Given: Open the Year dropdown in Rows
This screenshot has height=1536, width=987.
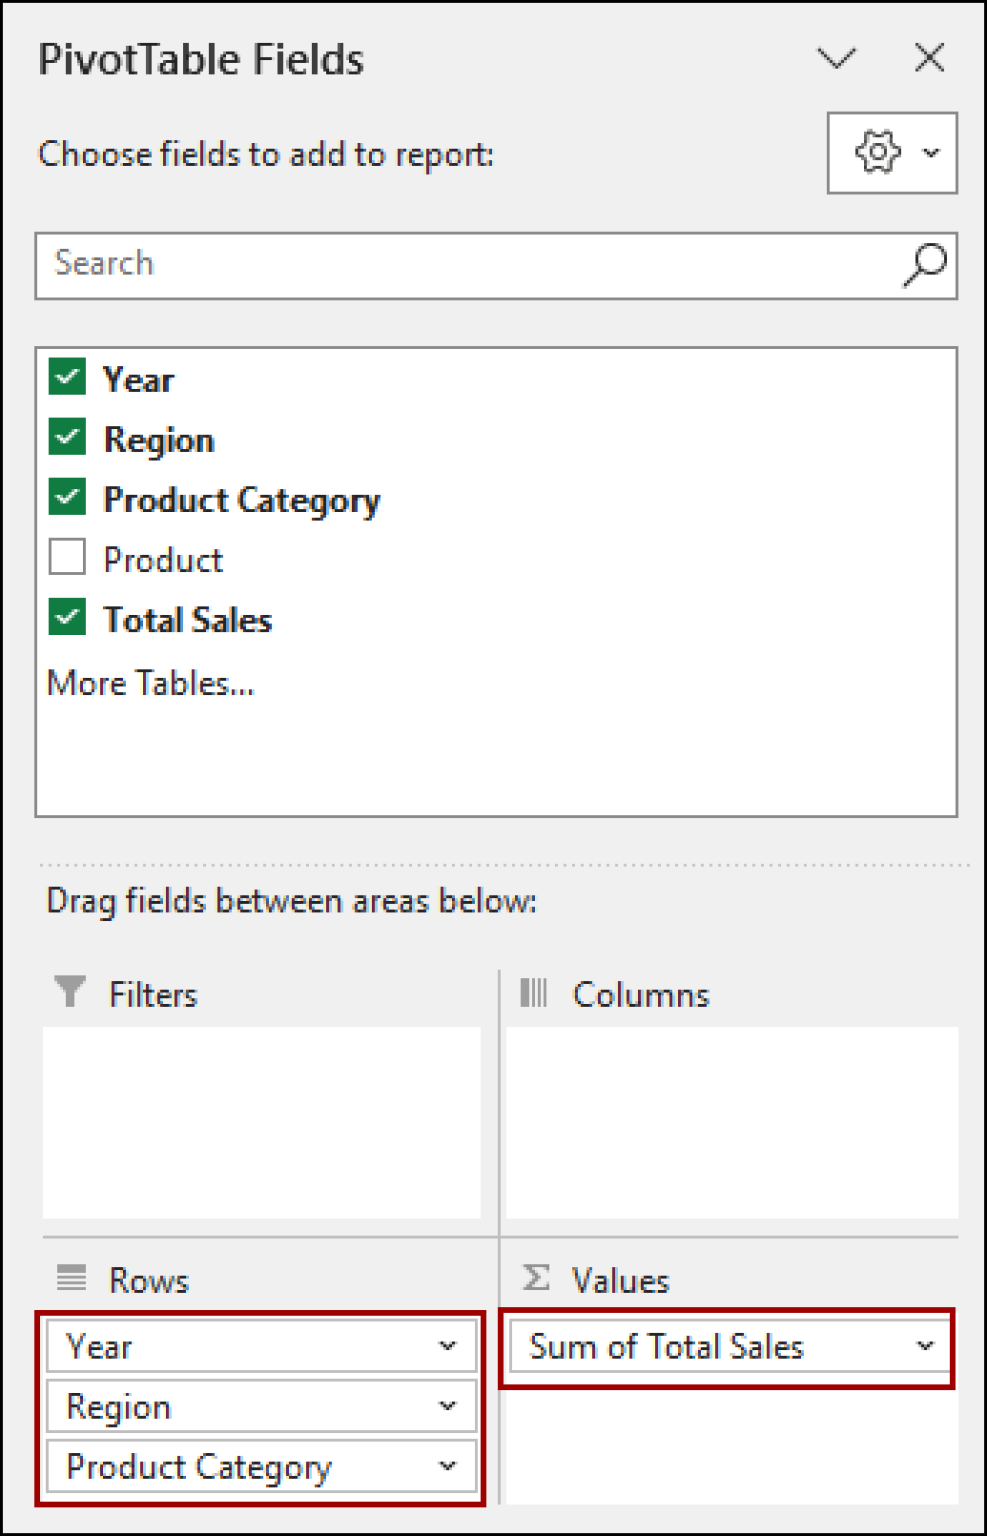Looking at the screenshot, I should tap(447, 1346).
